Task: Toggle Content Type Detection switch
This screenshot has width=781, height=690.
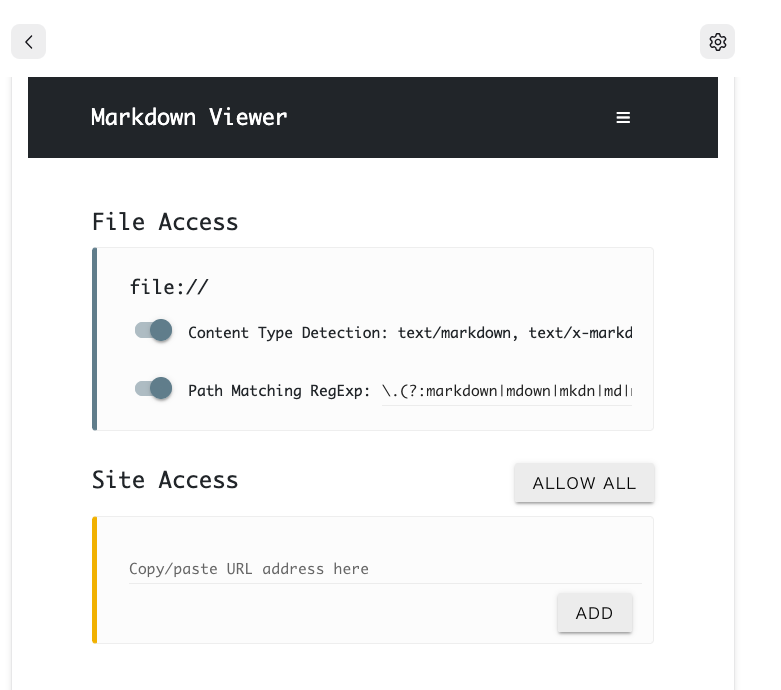Action: (153, 330)
